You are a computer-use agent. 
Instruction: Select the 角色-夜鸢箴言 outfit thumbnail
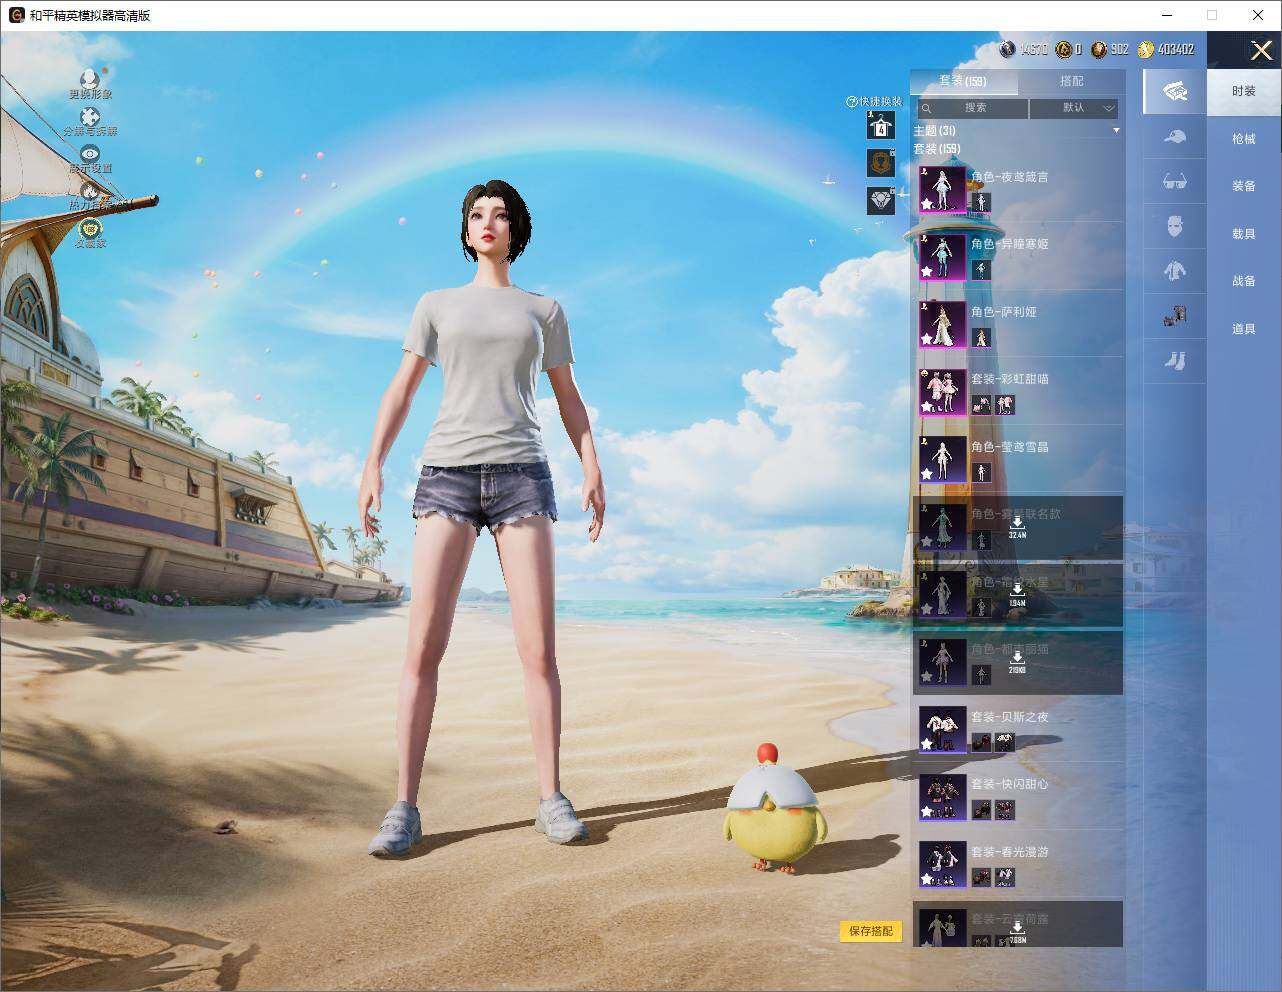(x=942, y=189)
